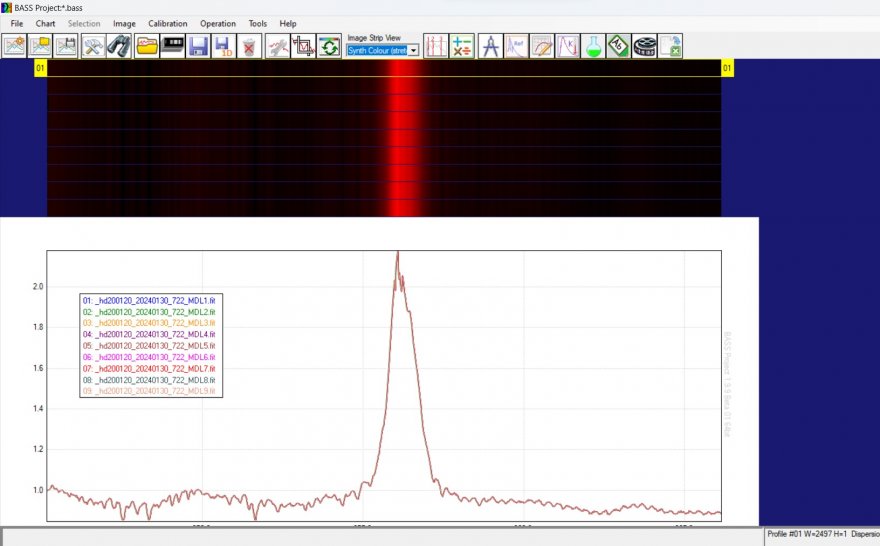Open the Calibration menu
880x546 pixels.
[x=167, y=23]
